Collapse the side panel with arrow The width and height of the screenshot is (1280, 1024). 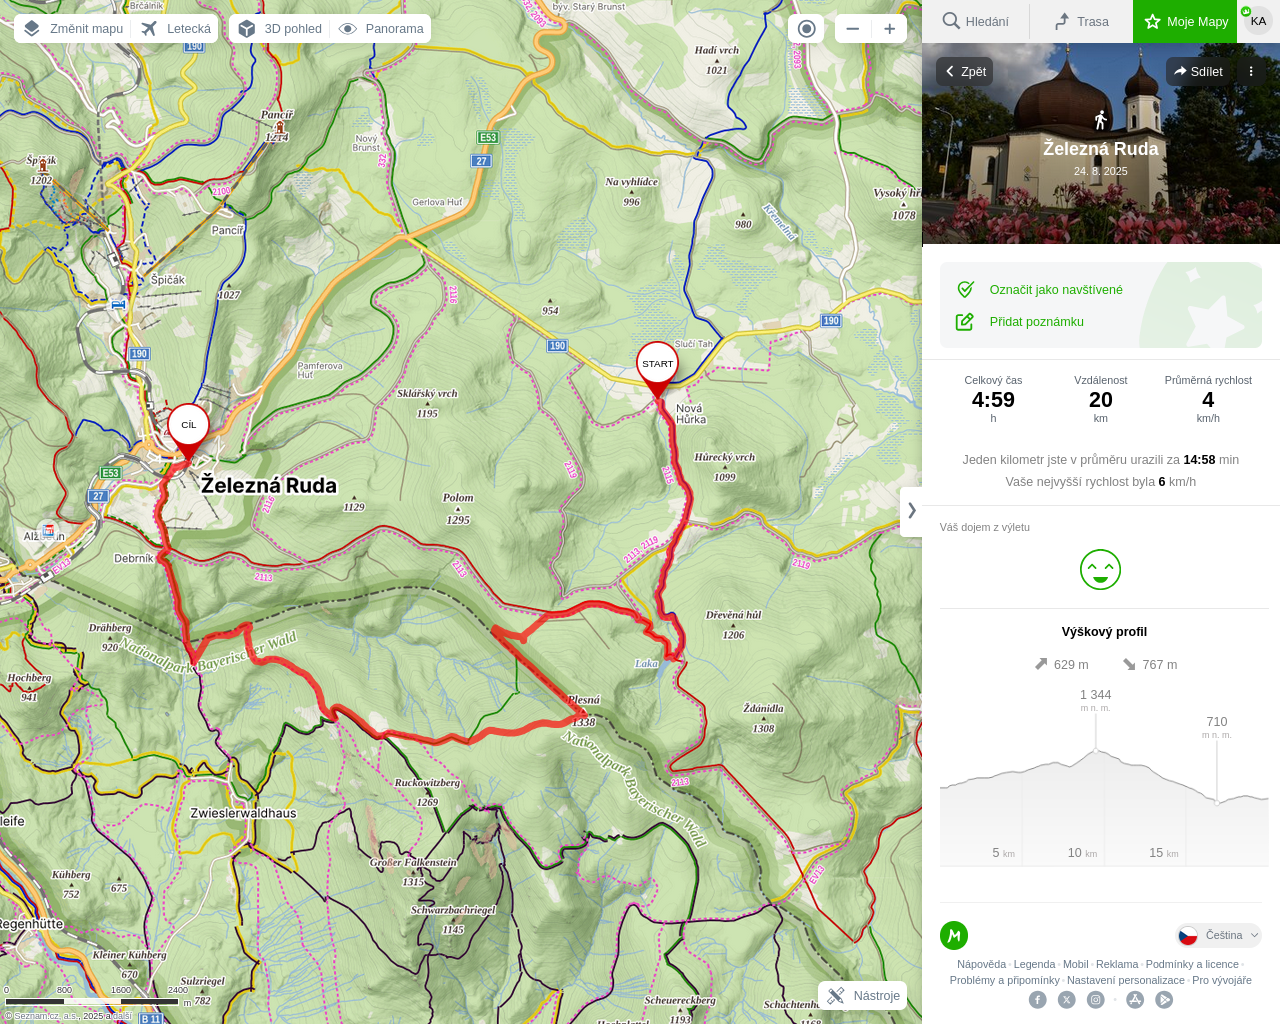pos(911,511)
